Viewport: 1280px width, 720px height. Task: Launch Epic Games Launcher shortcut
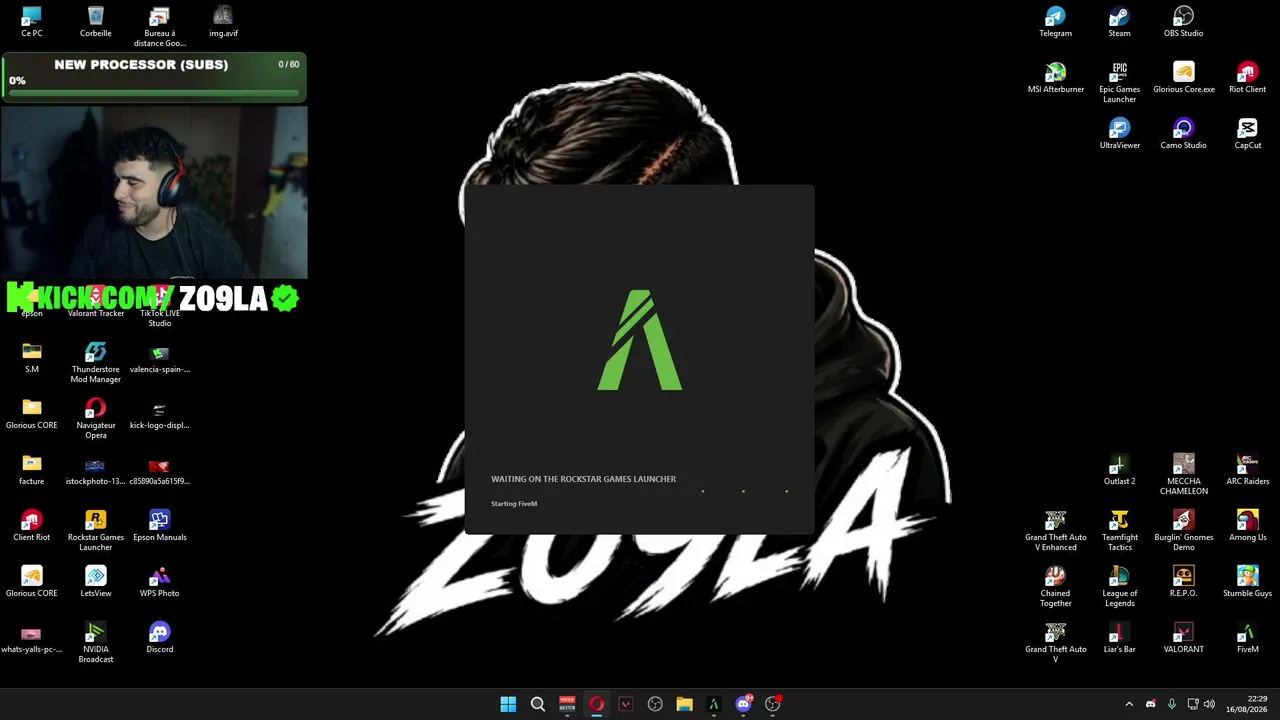pos(1119,83)
